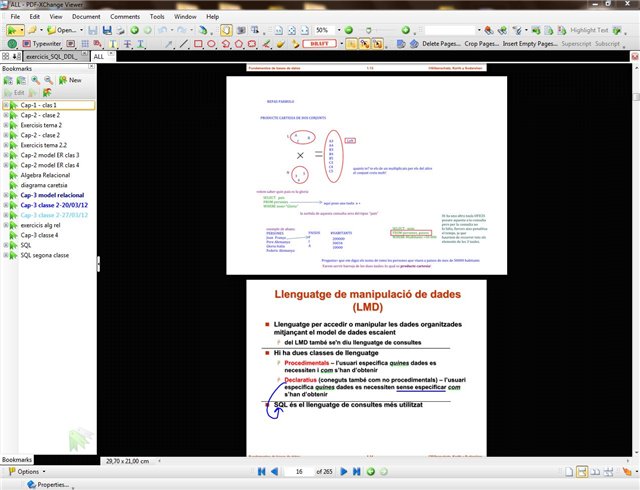Click the page number input field
This screenshot has width=640, height=490.
pyautogui.click(x=299, y=472)
